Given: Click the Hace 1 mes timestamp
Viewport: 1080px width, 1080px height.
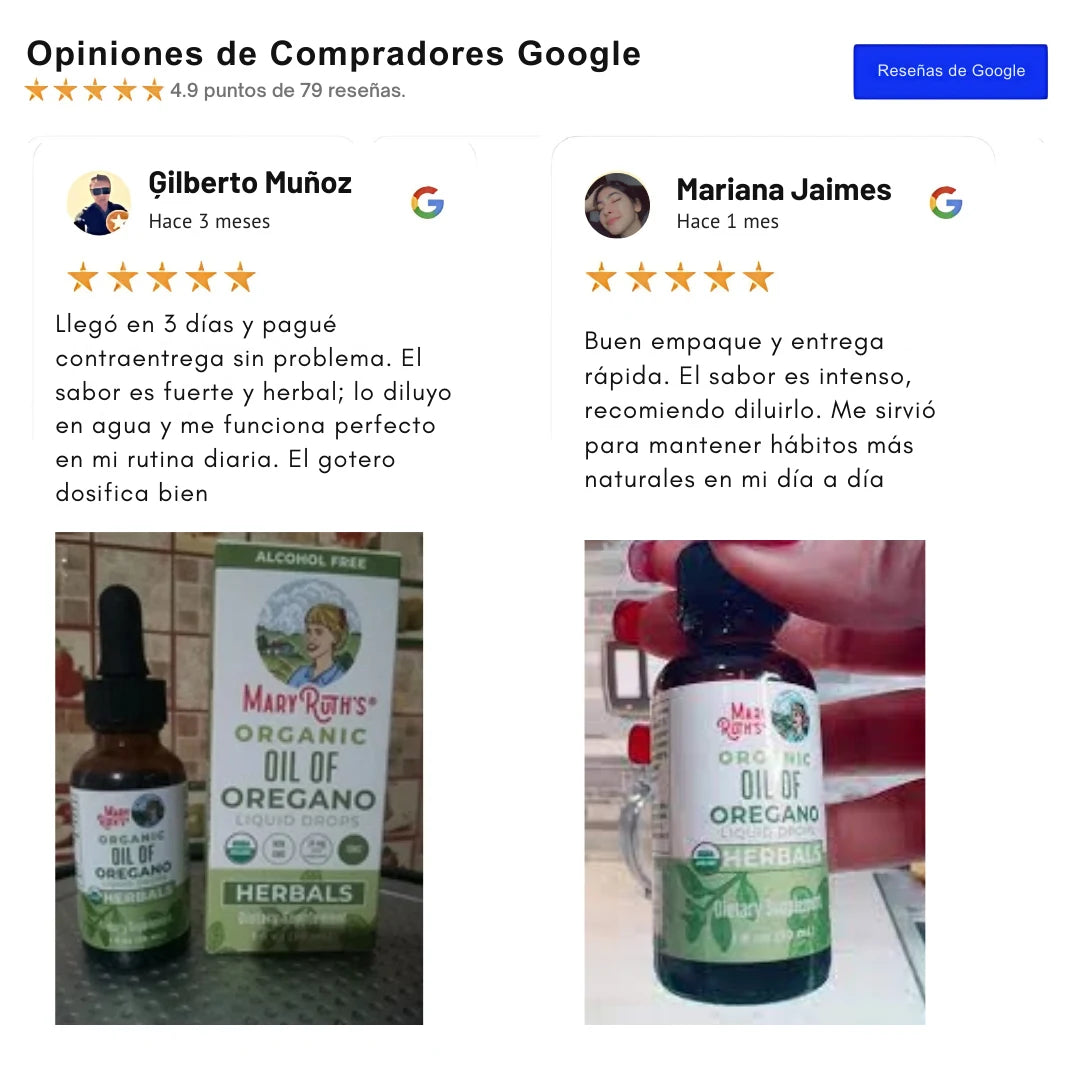Looking at the screenshot, I should click(727, 222).
